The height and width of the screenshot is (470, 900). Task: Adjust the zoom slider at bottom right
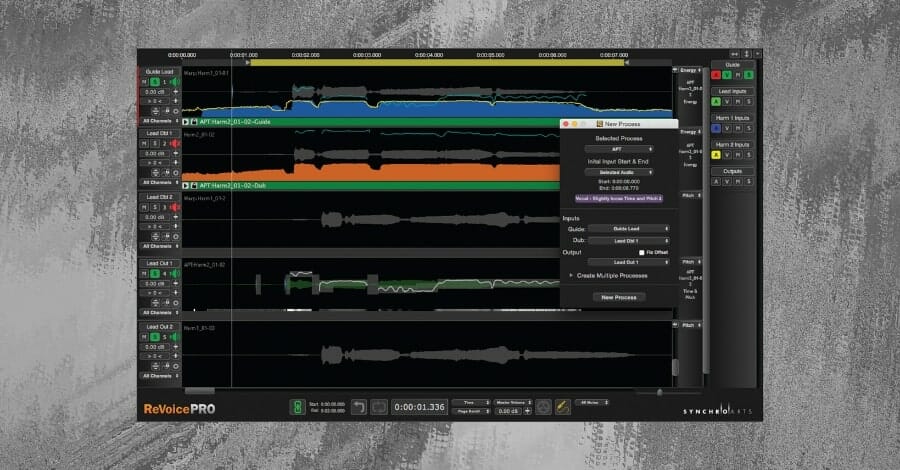click(x=660, y=393)
